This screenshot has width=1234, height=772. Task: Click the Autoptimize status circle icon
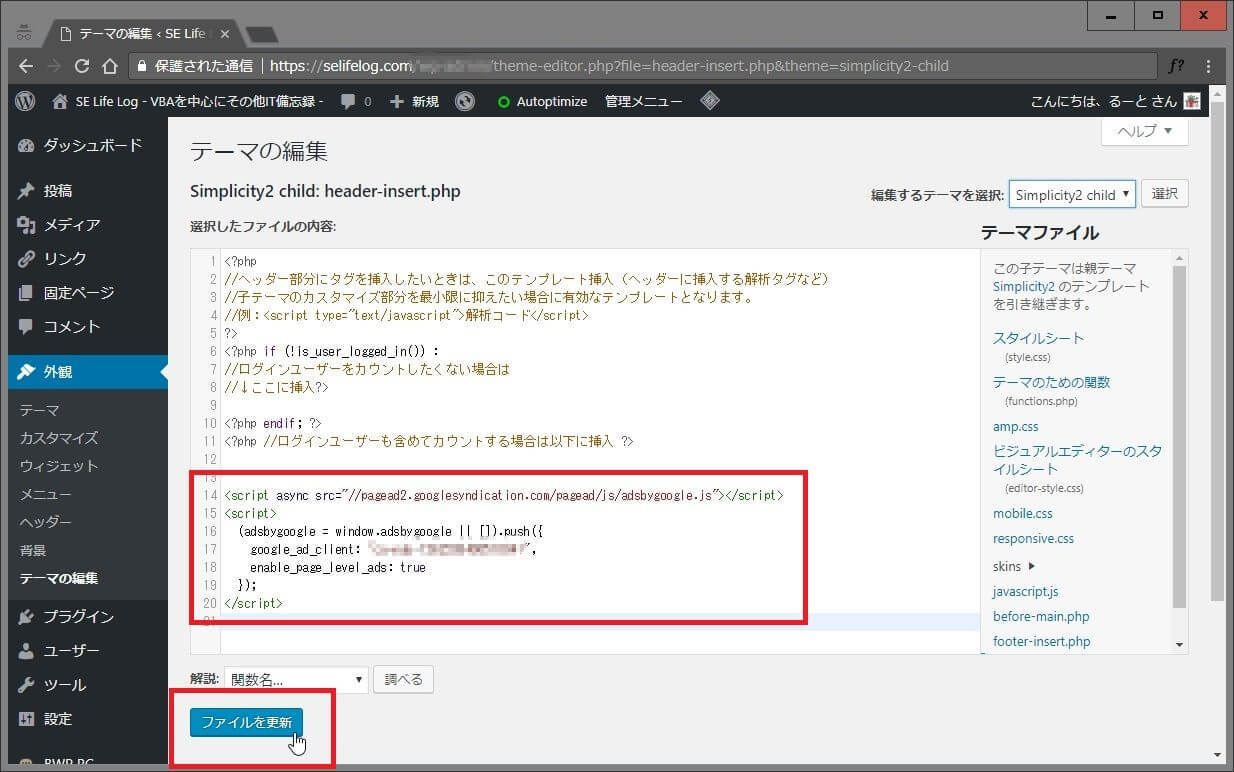(504, 102)
